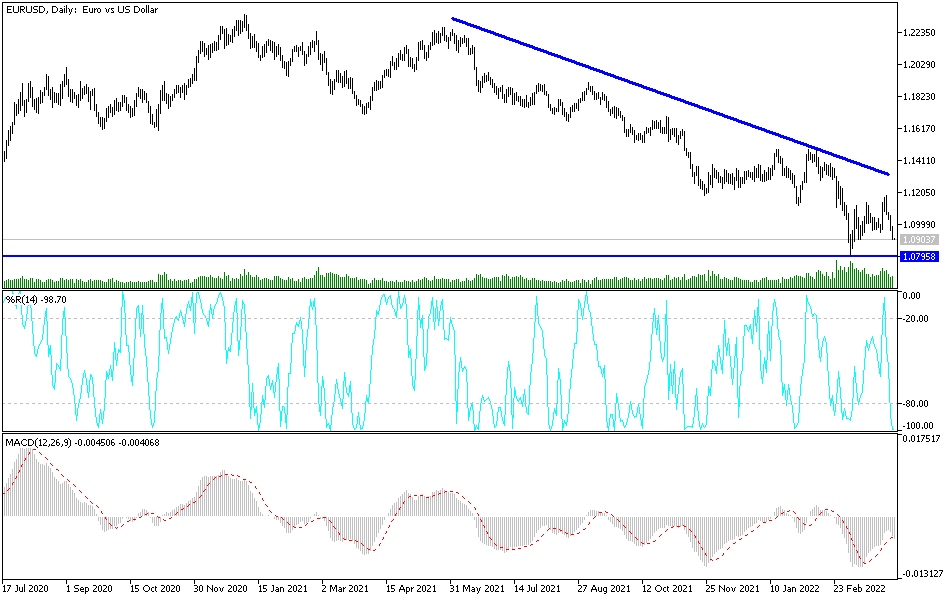Click the 17 Jul 2020 date label

point(25,588)
